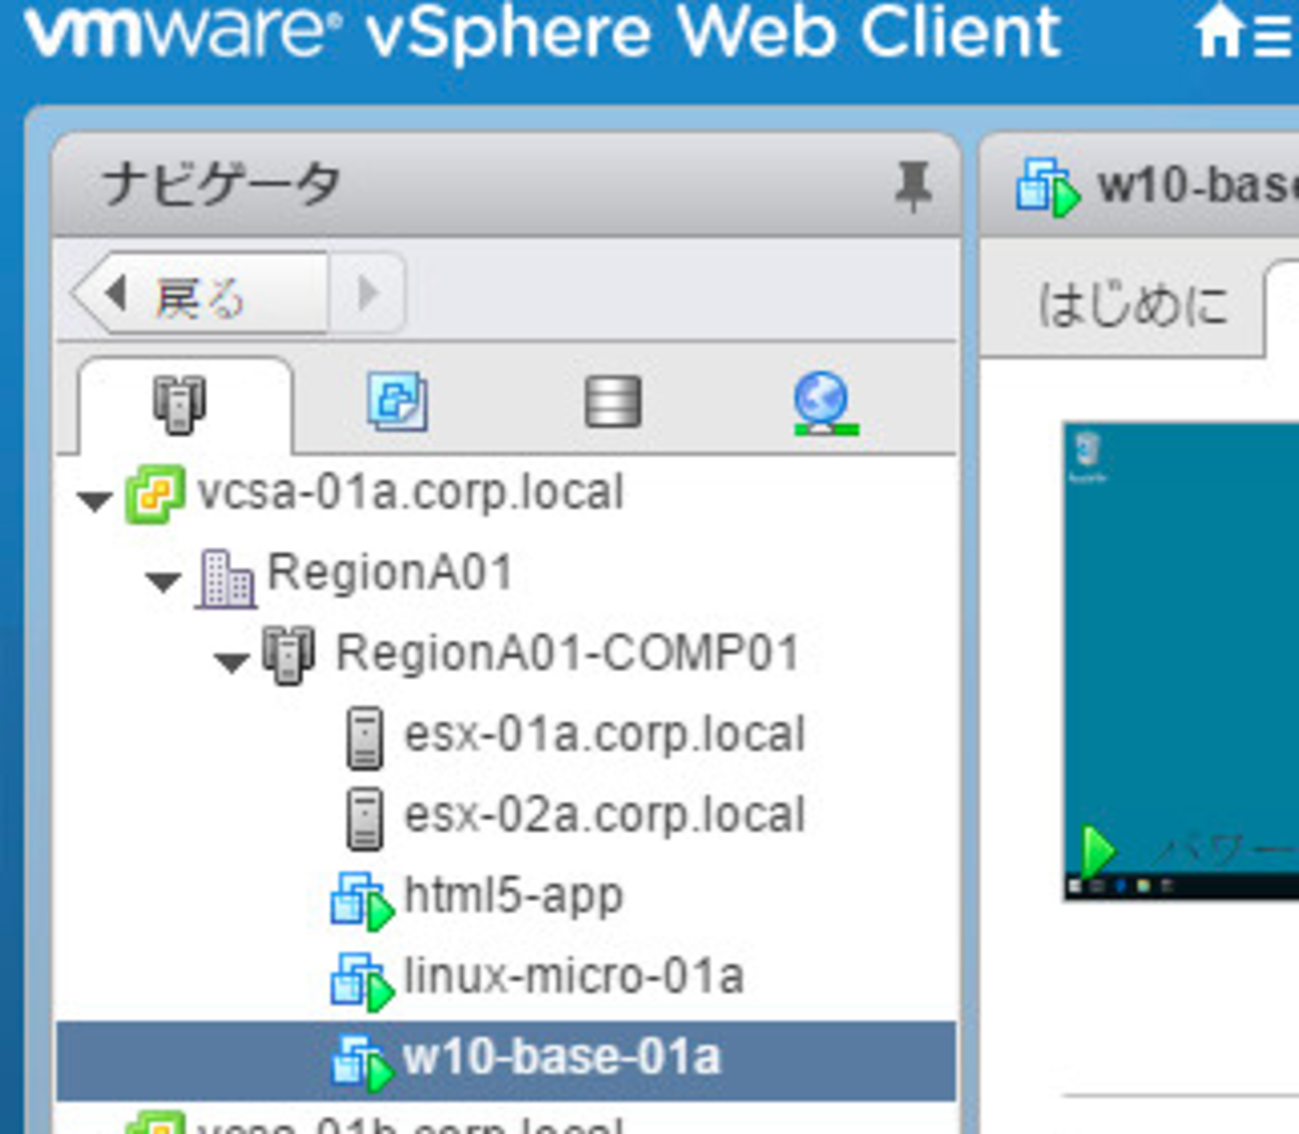Image resolution: width=1299 pixels, height=1134 pixels.
Task: Click the ナビゲータ panel title
Action: click(222, 185)
